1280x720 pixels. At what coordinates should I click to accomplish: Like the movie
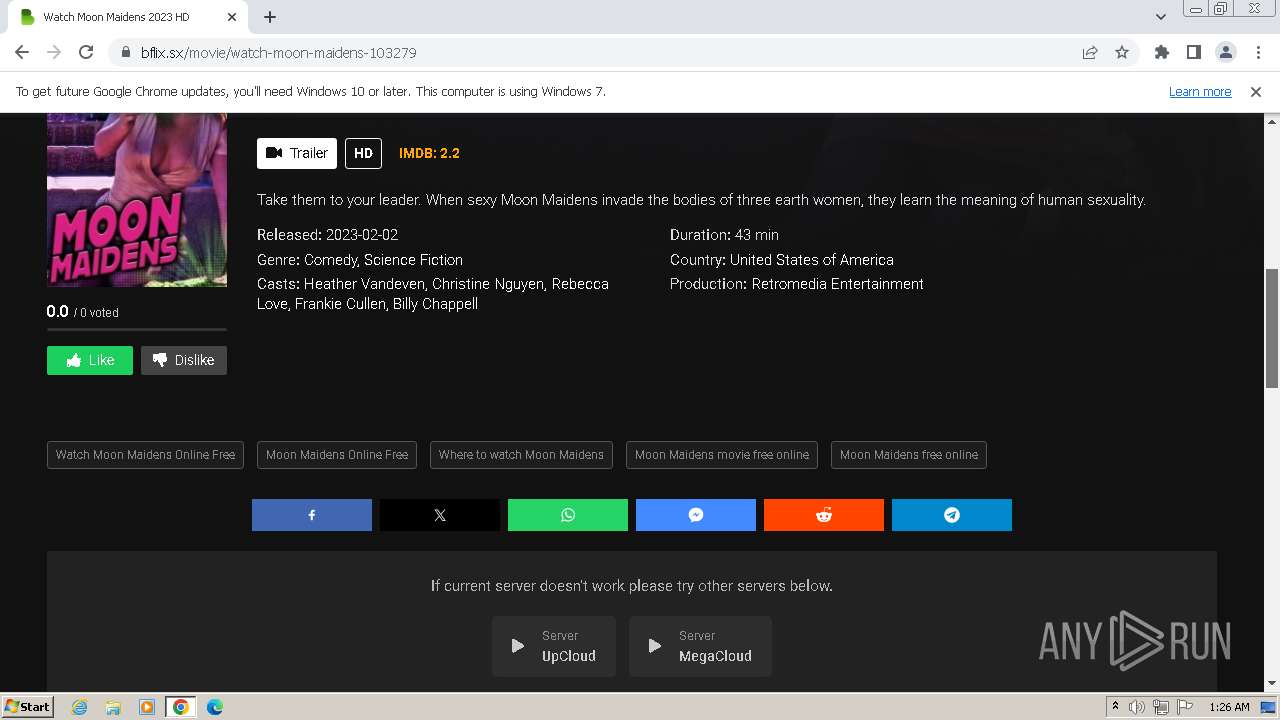(x=90, y=360)
